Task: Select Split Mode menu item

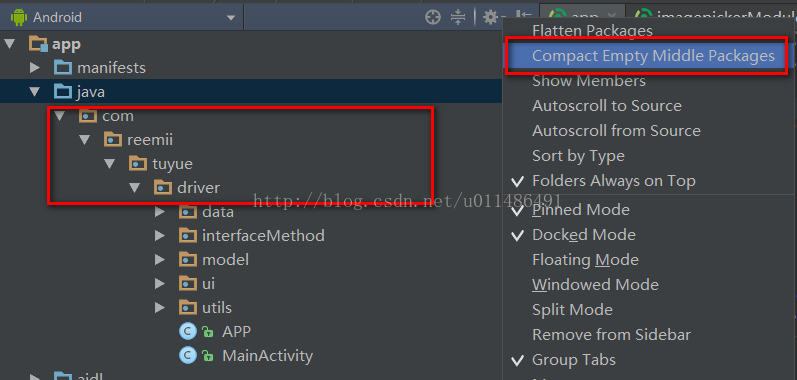Action: (x=650, y=310)
